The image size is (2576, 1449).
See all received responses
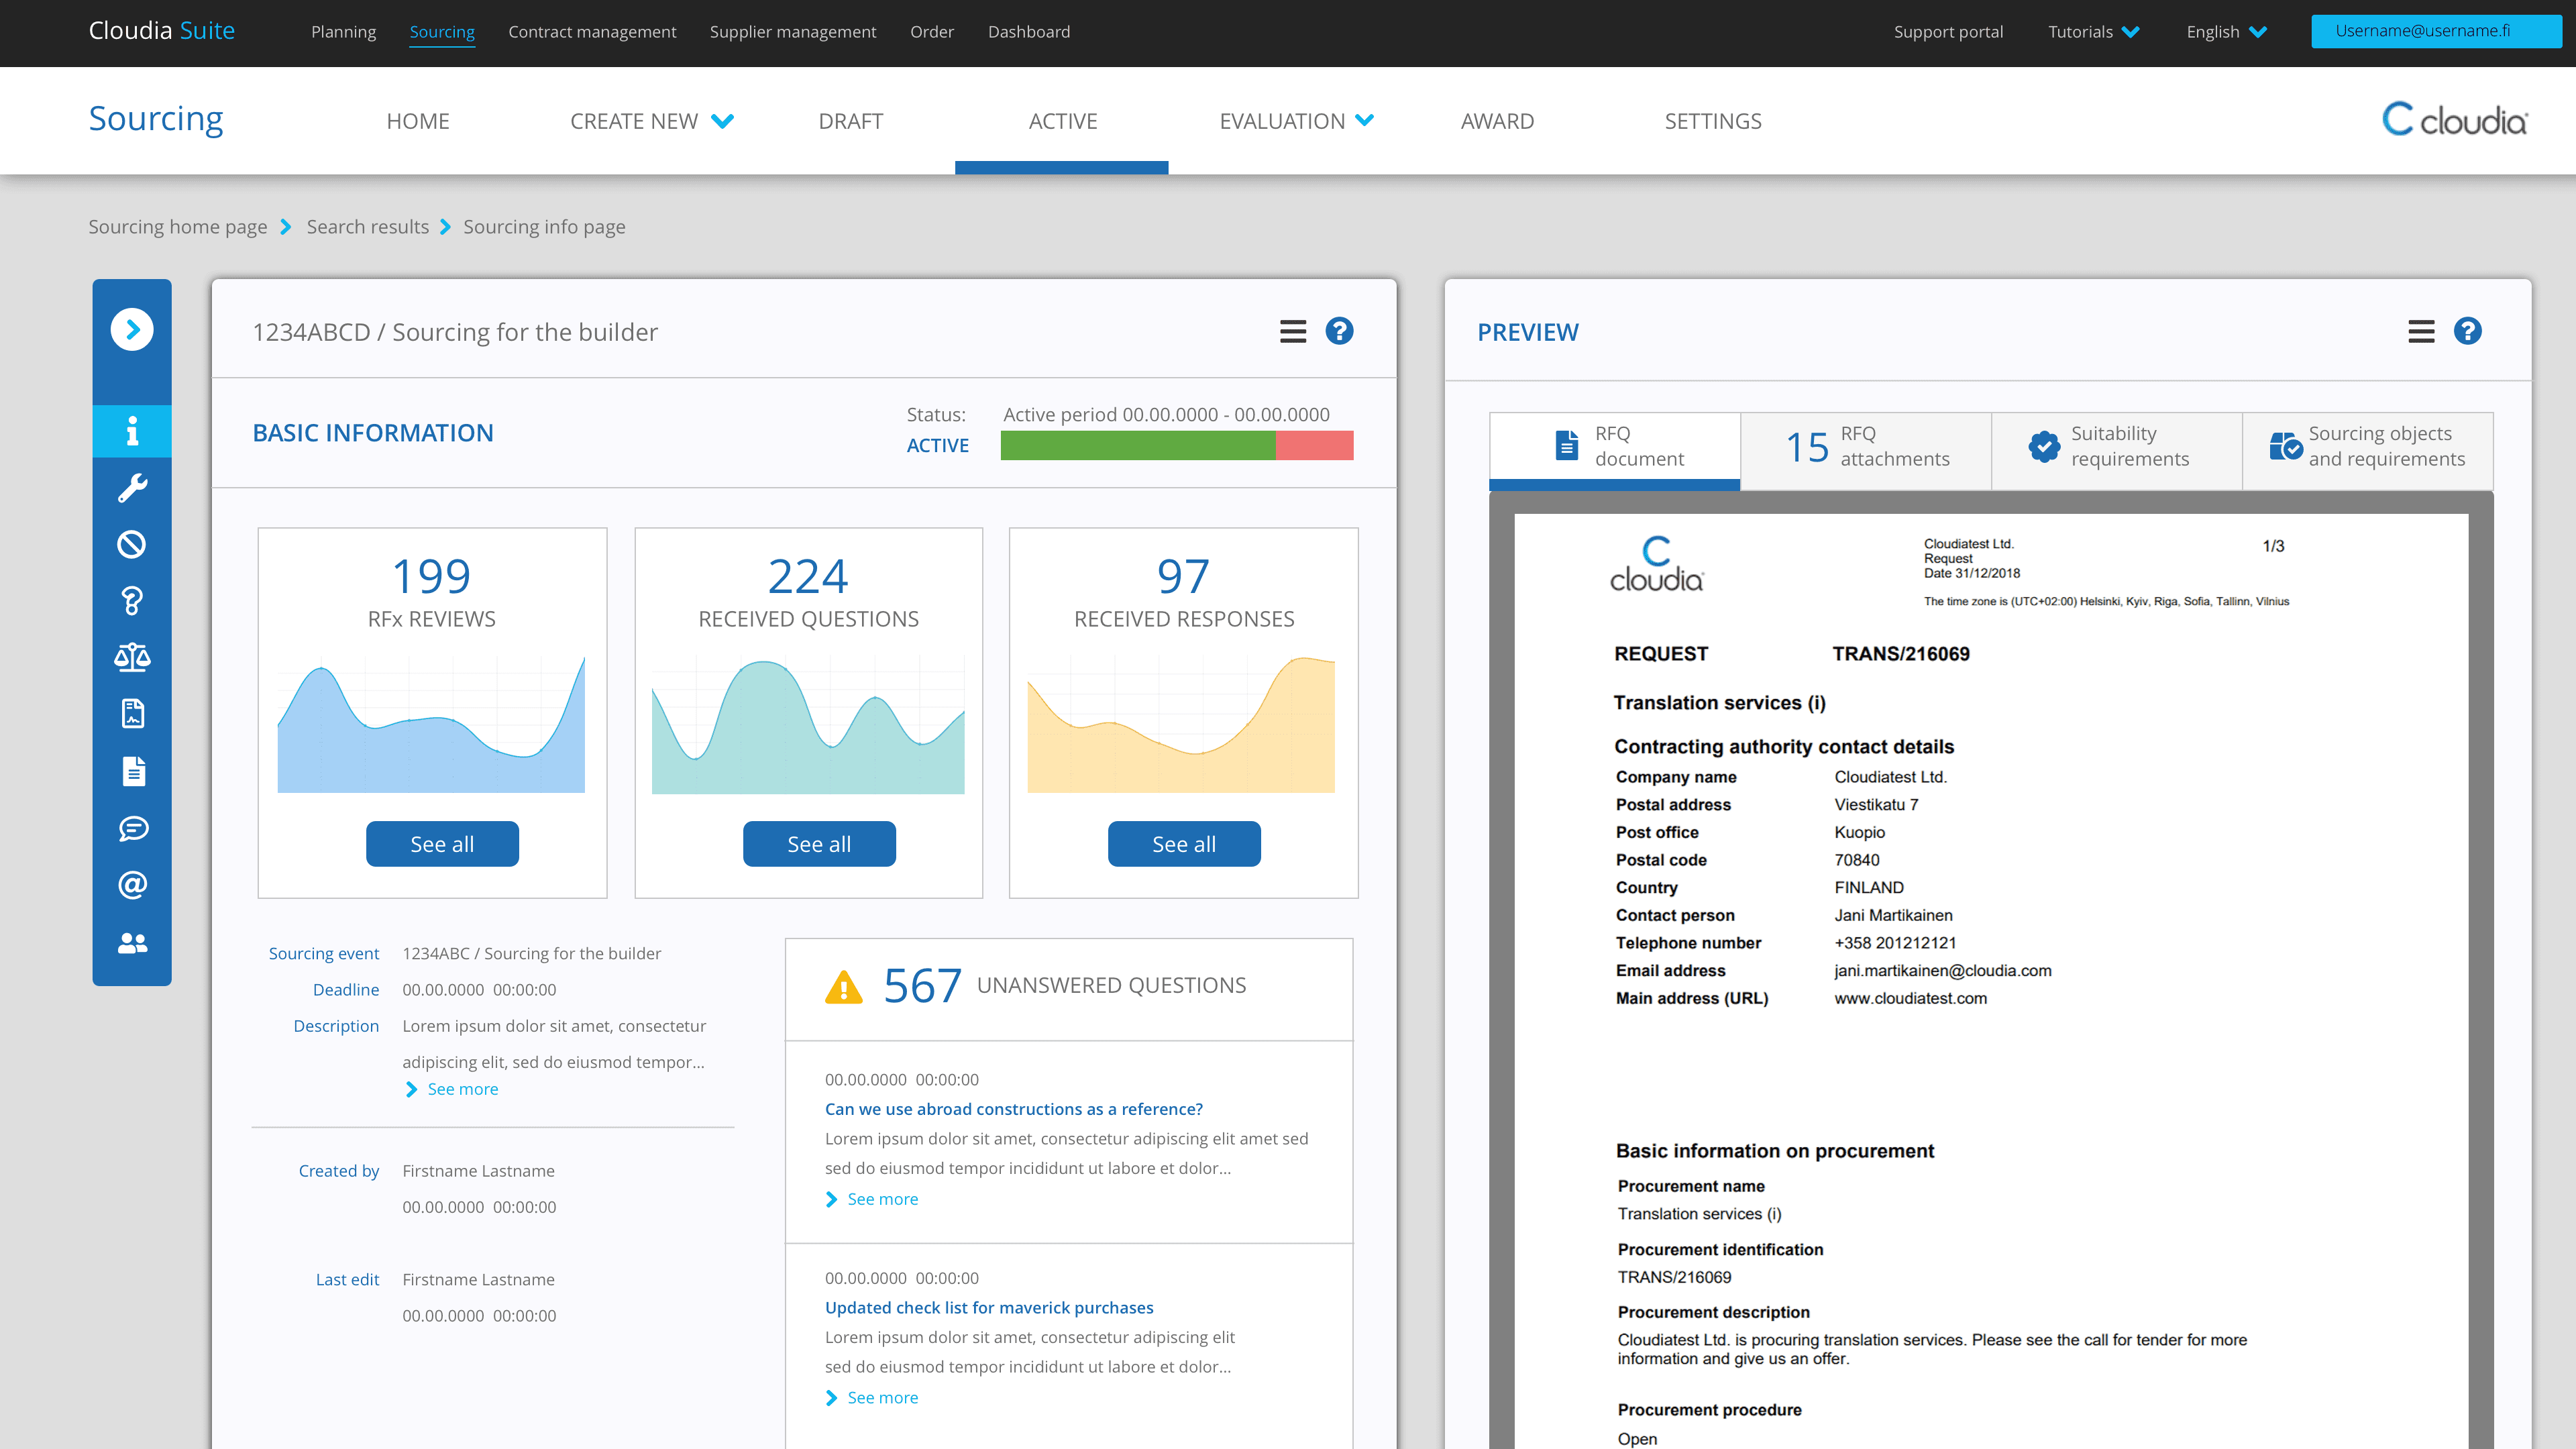coord(1184,844)
